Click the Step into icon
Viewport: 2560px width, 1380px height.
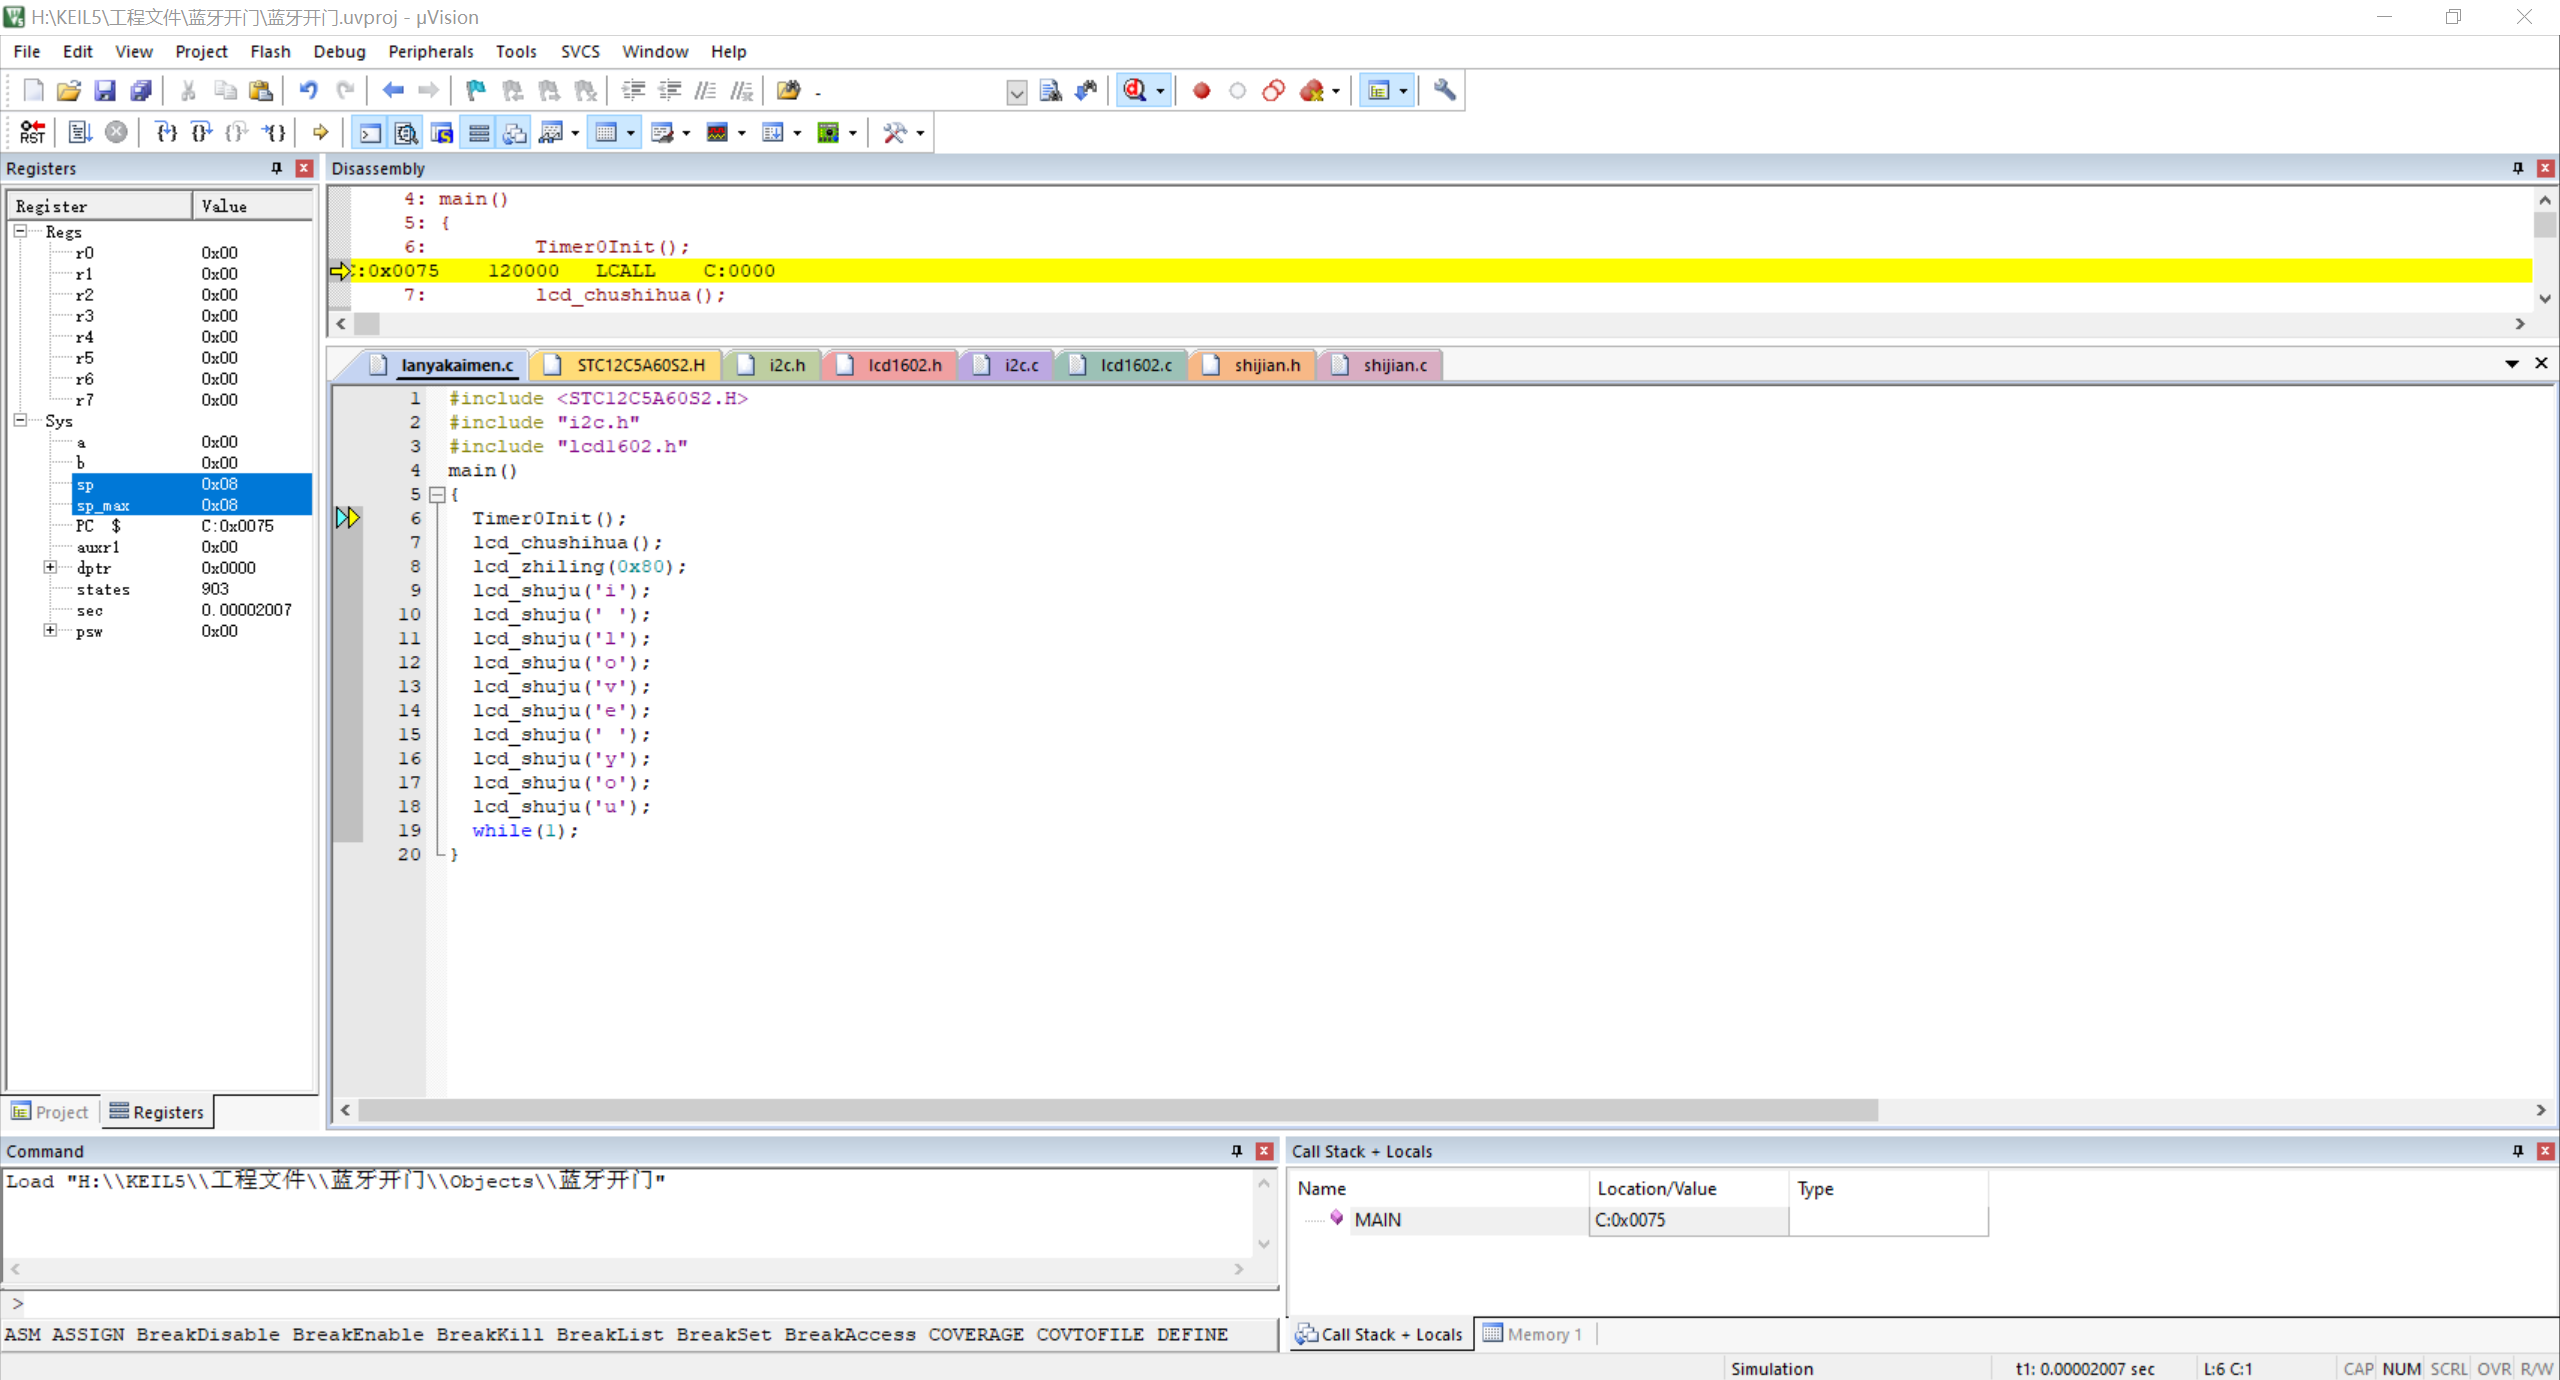(166, 132)
